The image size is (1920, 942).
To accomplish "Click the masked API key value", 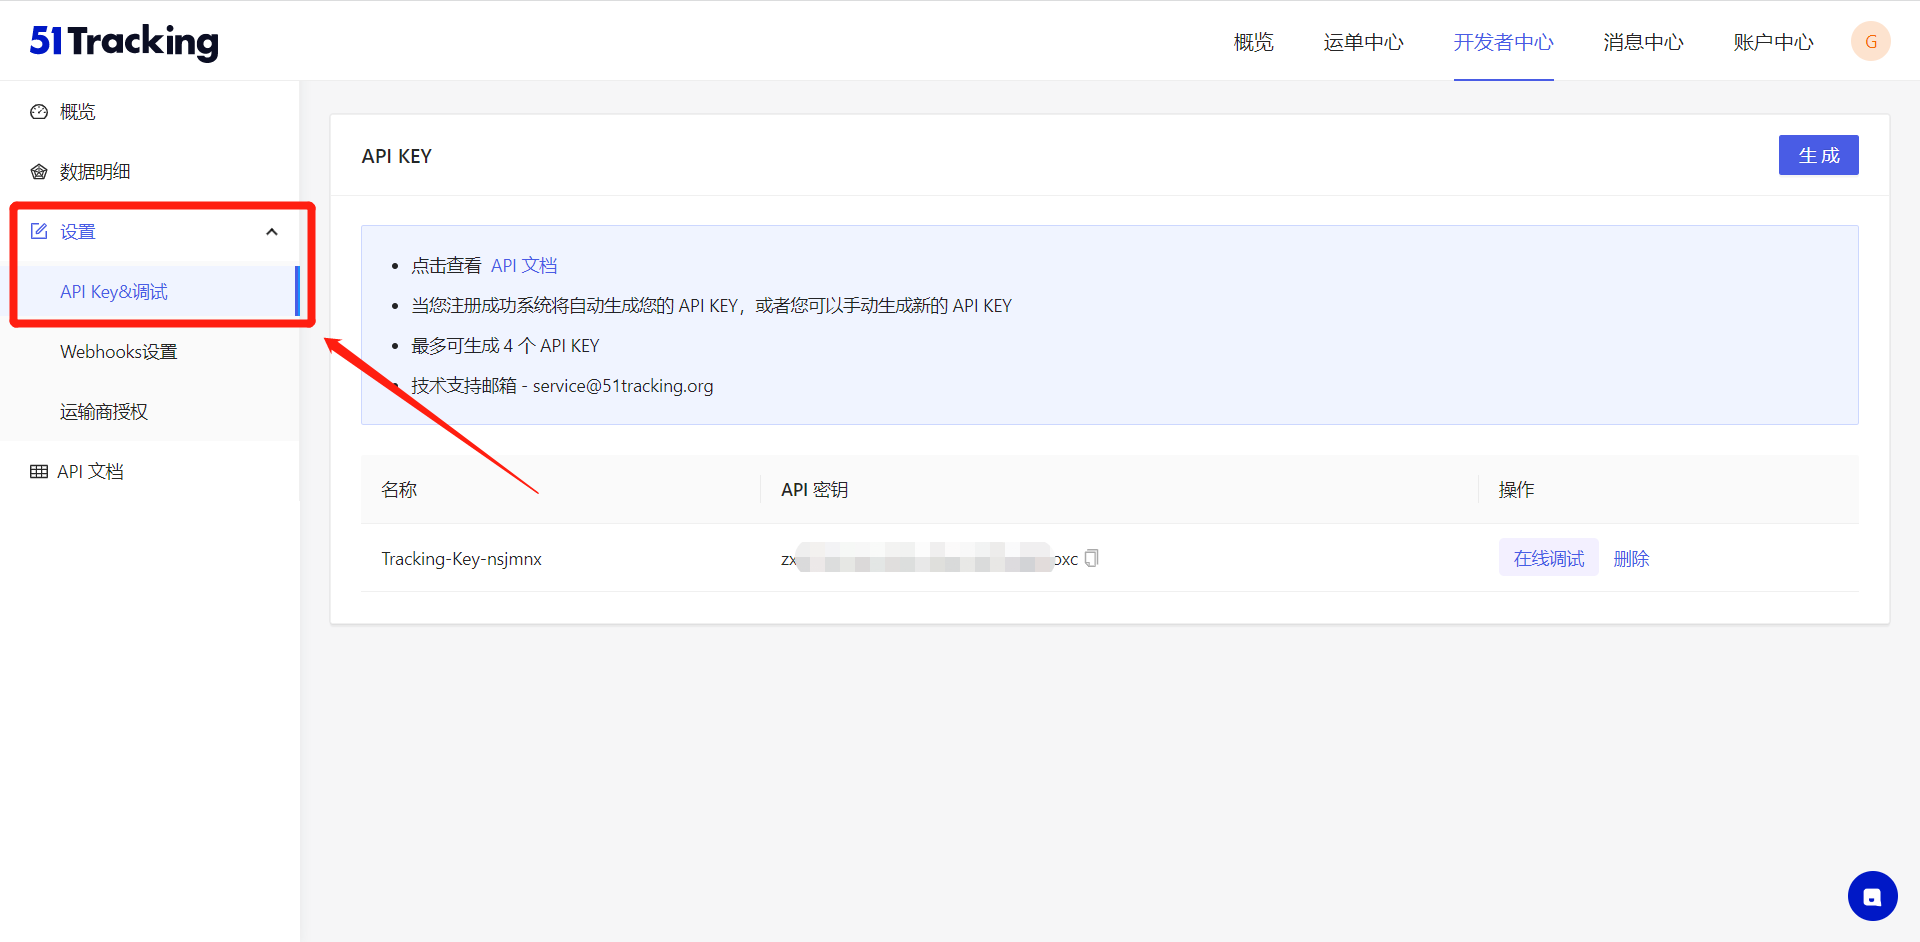I will (929, 559).
